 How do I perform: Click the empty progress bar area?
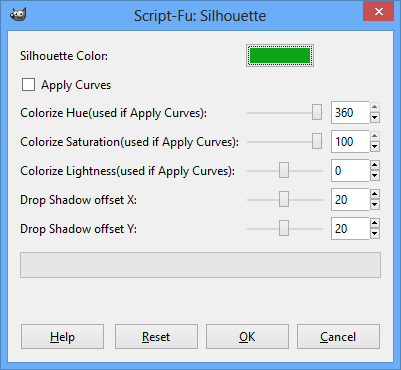tap(200, 265)
